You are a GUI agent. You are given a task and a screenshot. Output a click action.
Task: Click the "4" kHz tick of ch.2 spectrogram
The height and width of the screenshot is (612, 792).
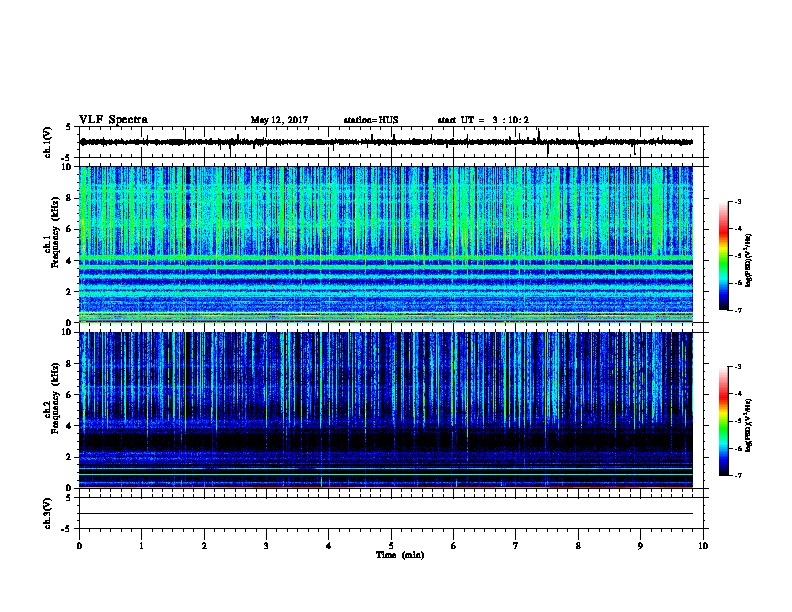[69, 426]
